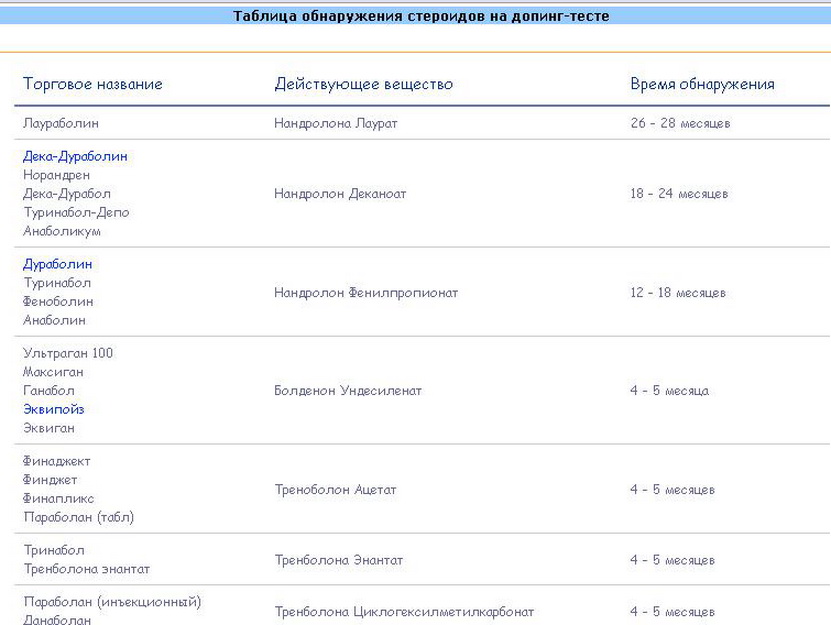Click Тренболона Циклогексилметилкарбонат substance text

[404, 611]
